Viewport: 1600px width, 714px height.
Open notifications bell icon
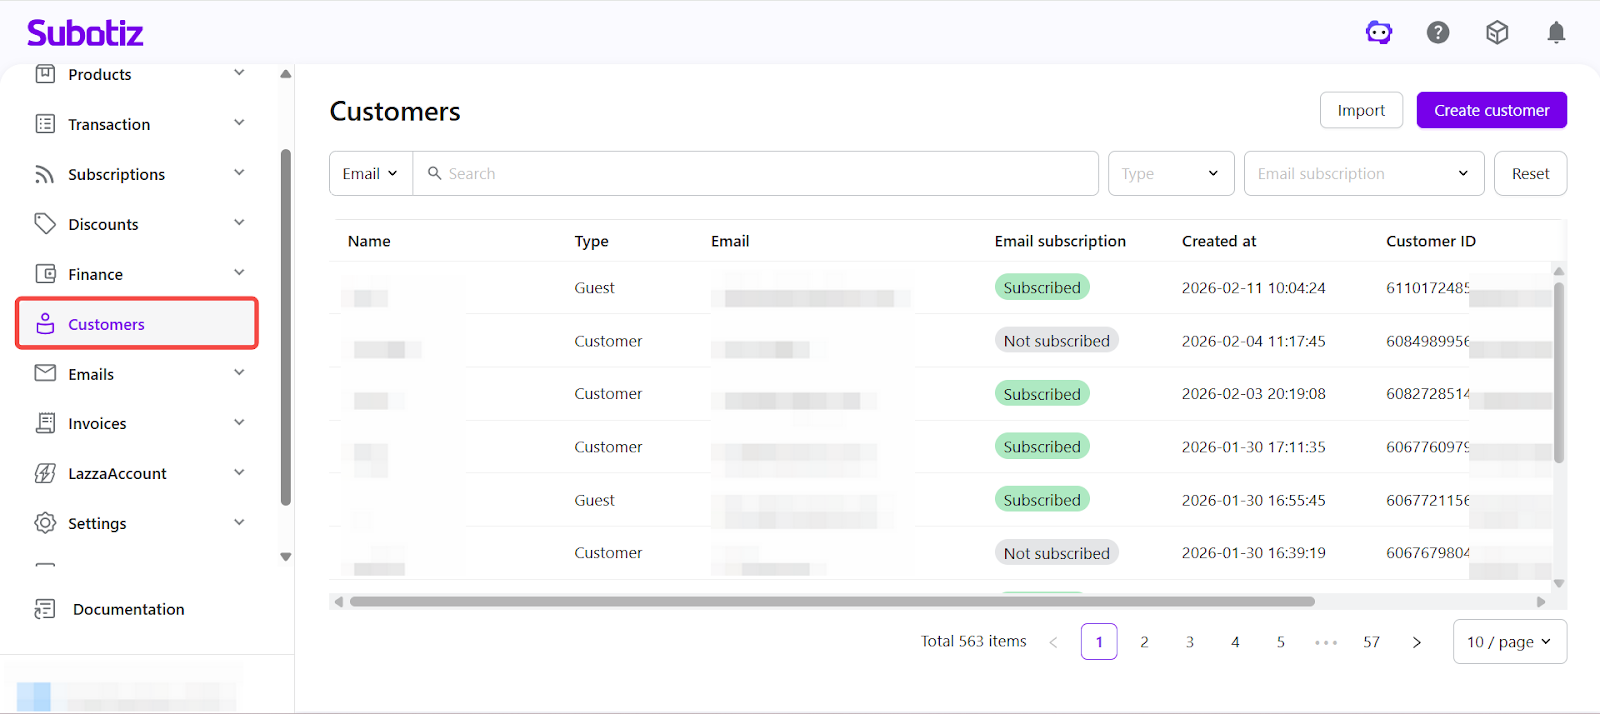(x=1556, y=33)
